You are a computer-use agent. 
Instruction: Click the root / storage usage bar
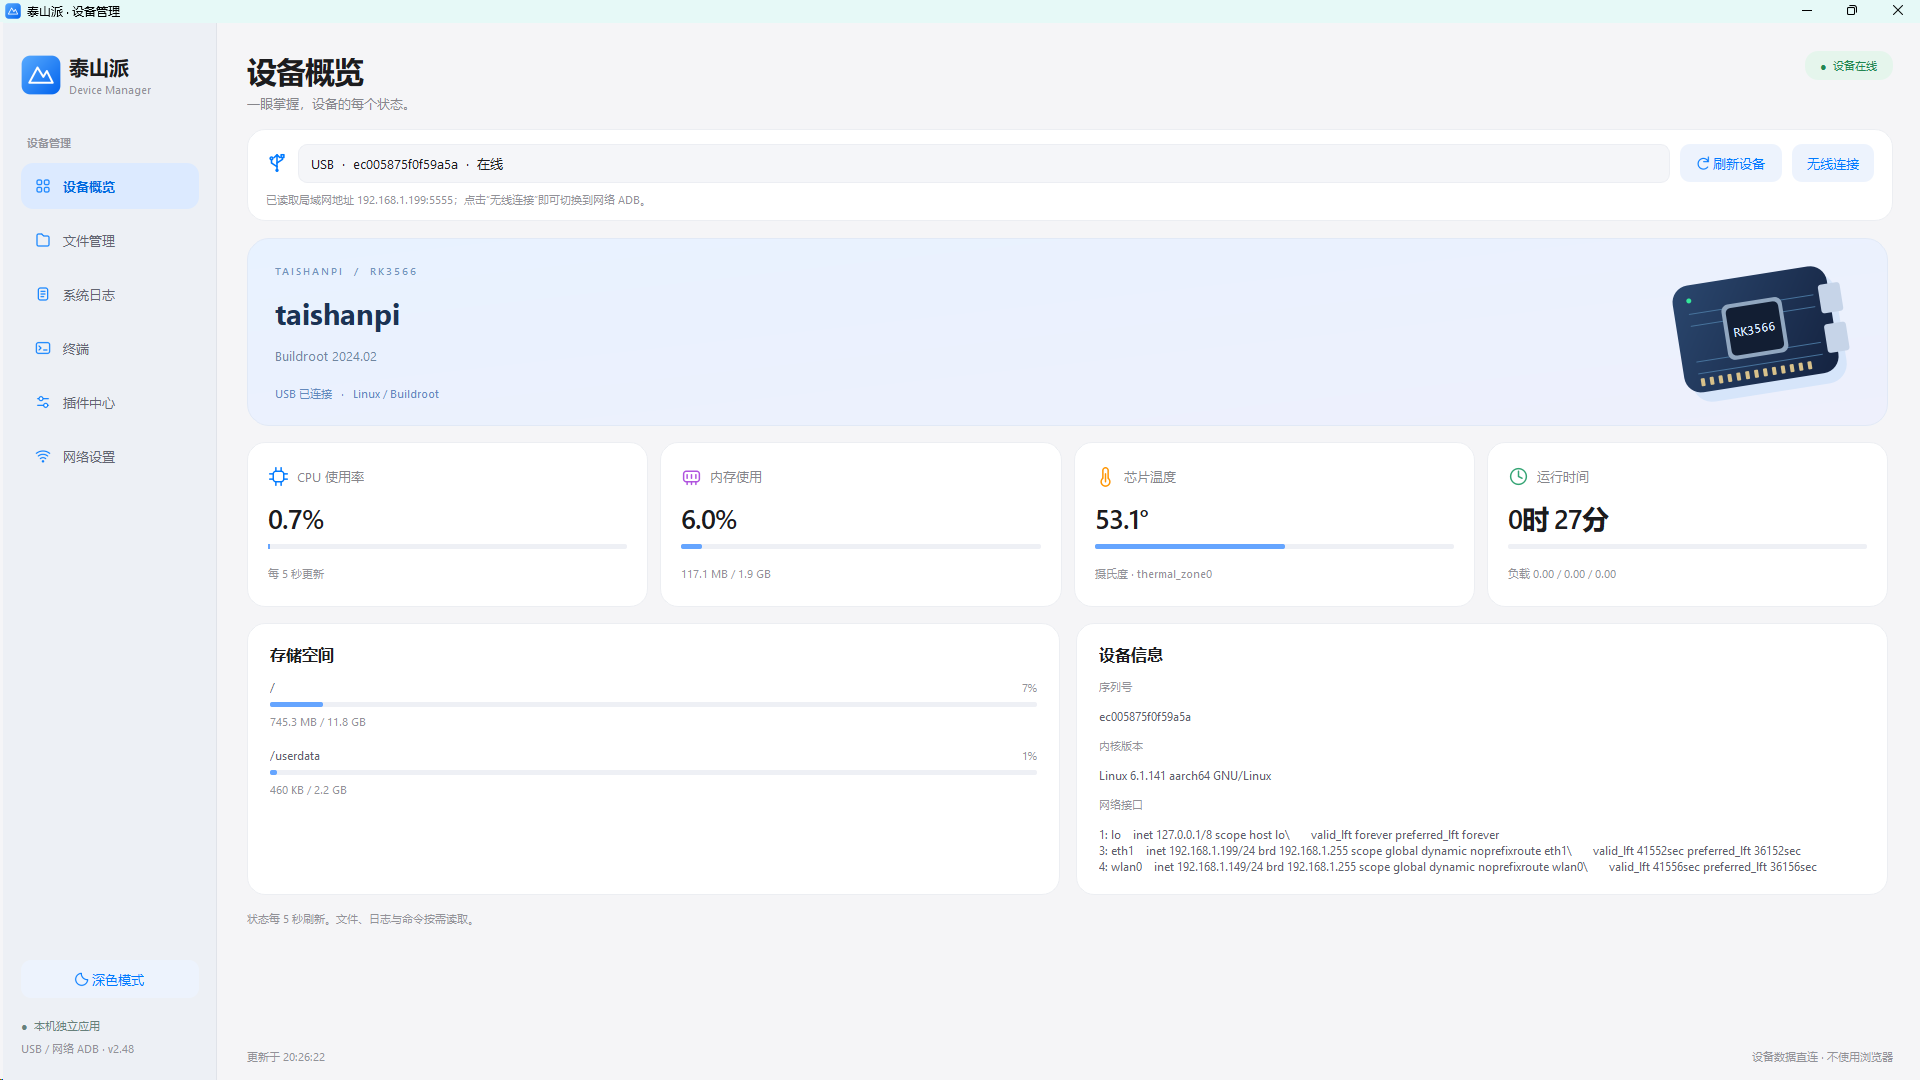pos(653,704)
